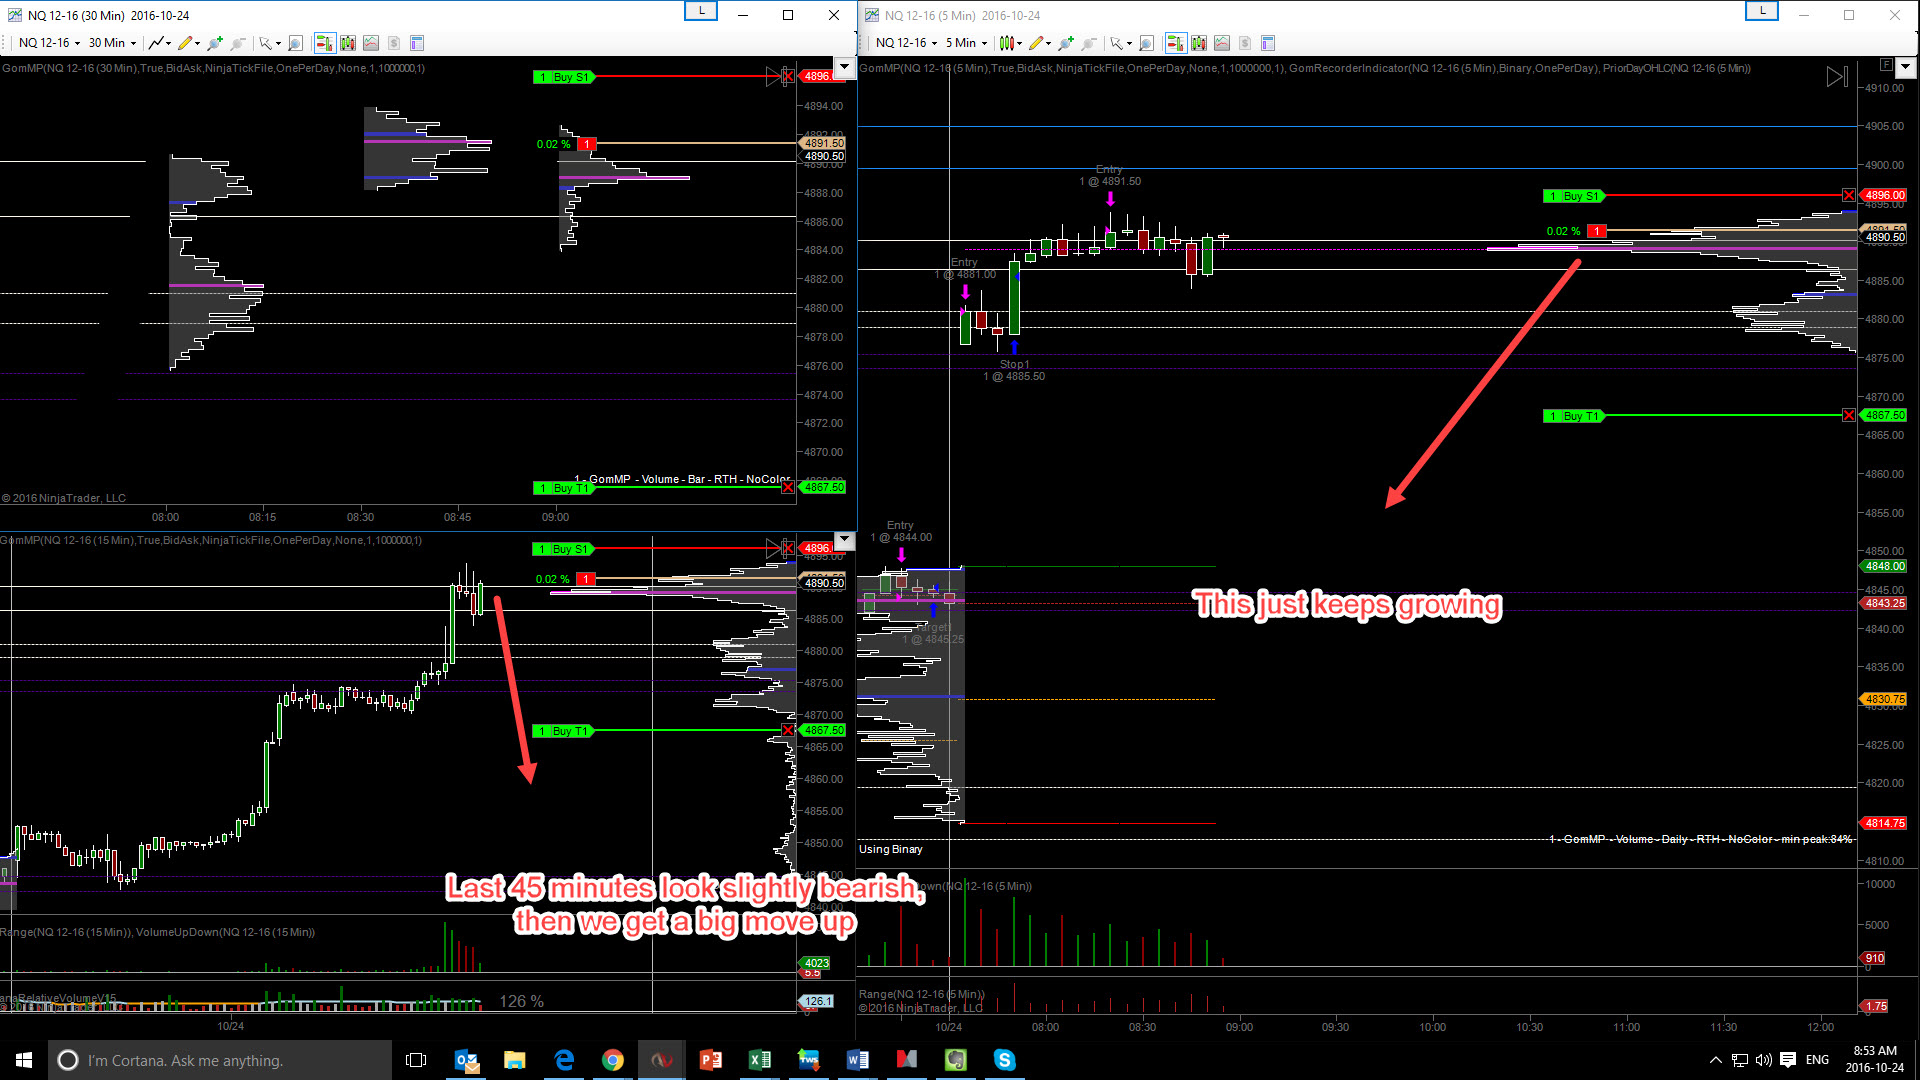The image size is (1920, 1080).
Task: Open Strategies dollar icon in 30 Min window
Action: 394,43
